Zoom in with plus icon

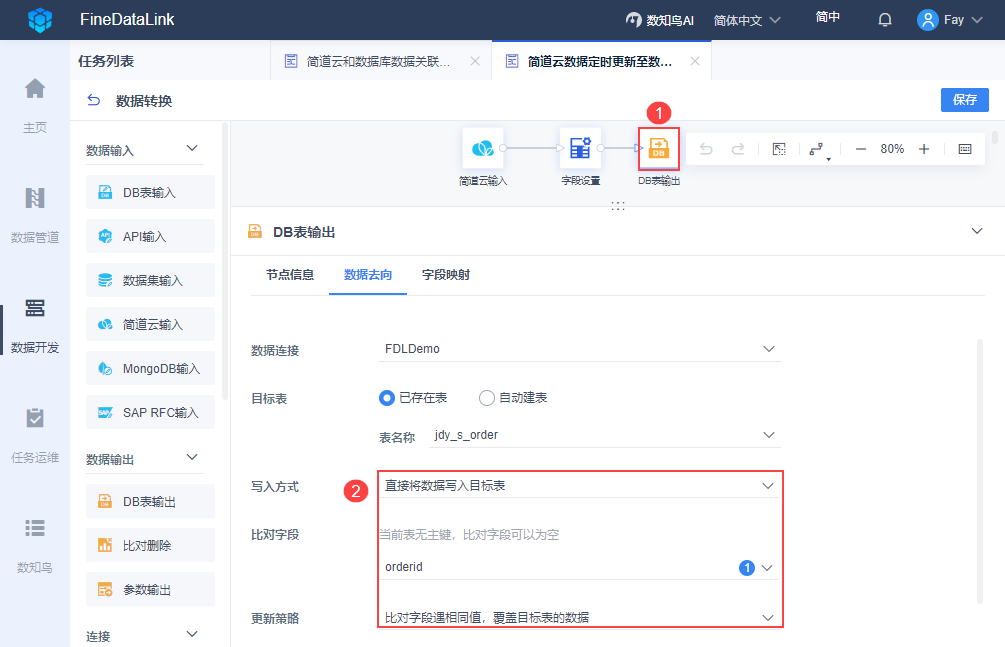(924, 149)
